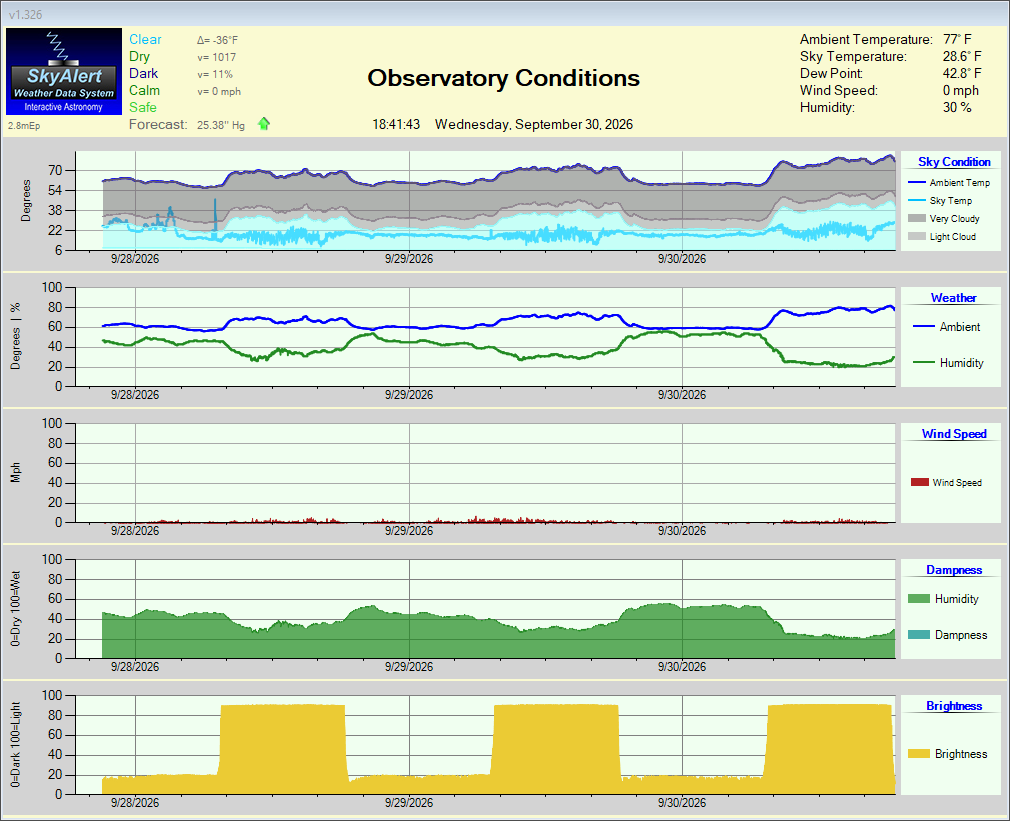This screenshot has width=1010, height=821.
Task: Click the Wind Speed chart plot
Action: point(486,473)
